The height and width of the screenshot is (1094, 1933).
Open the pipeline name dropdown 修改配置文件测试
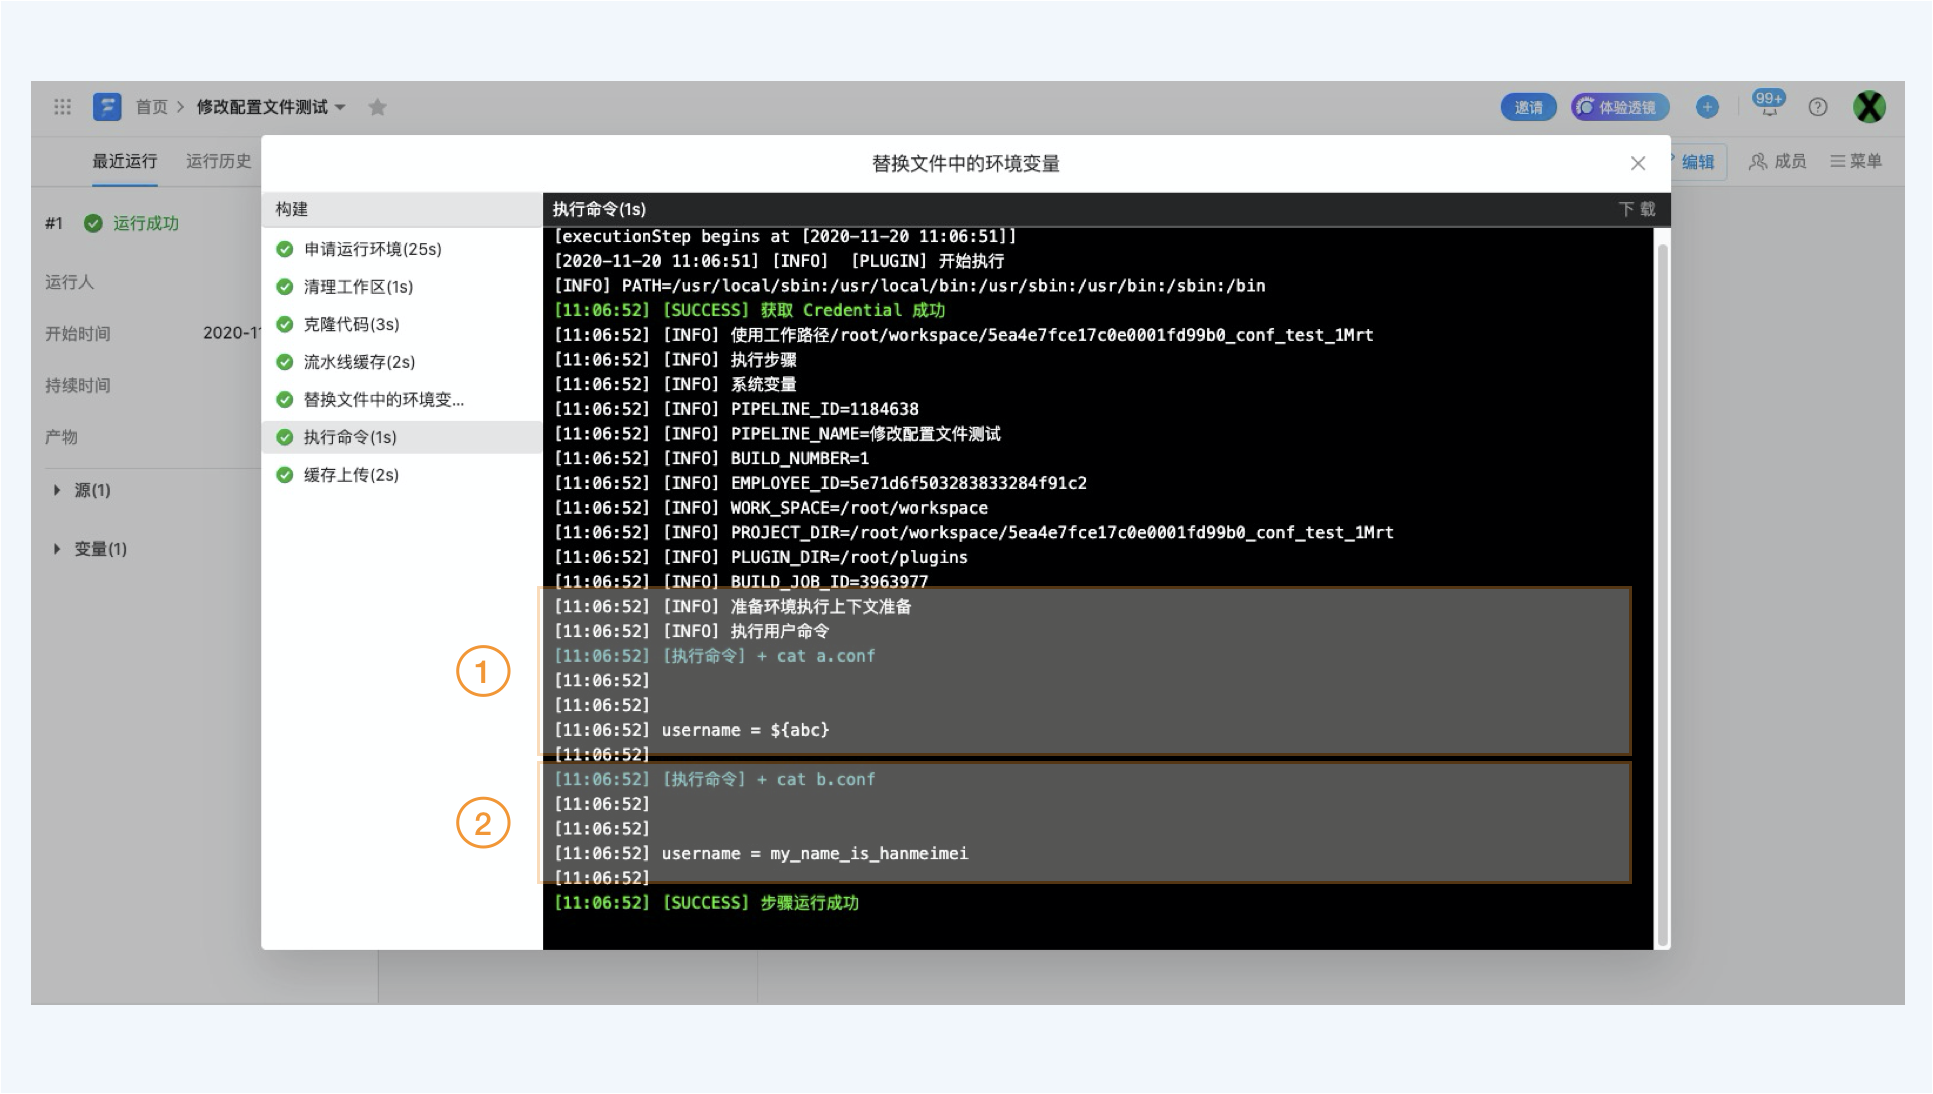pos(270,107)
